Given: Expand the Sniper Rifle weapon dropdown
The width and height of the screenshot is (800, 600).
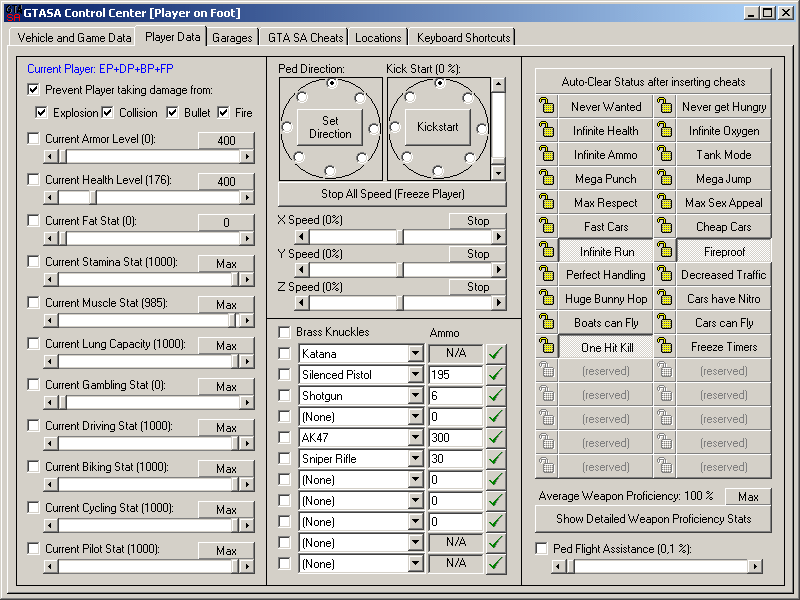Looking at the screenshot, I should 416,459.
